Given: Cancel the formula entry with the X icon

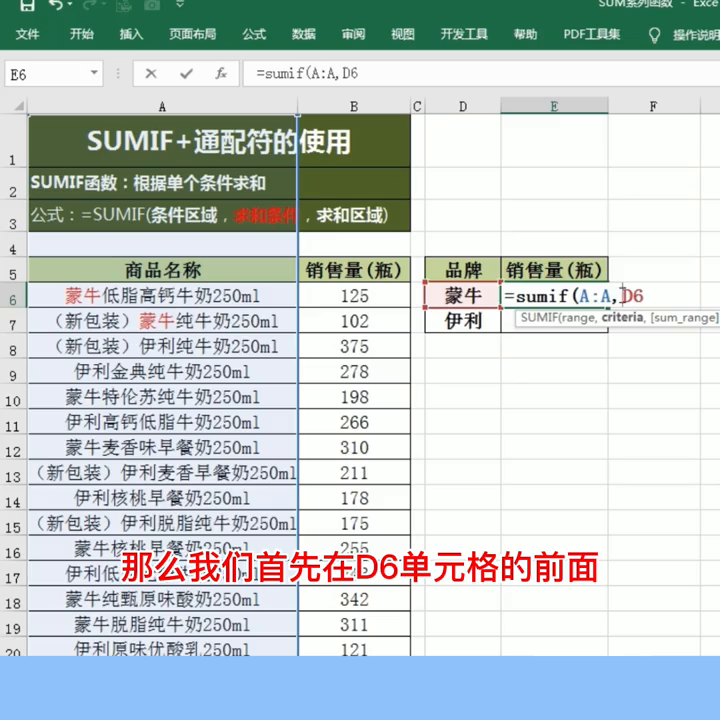Looking at the screenshot, I should pyautogui.click(x=151, y=73).
